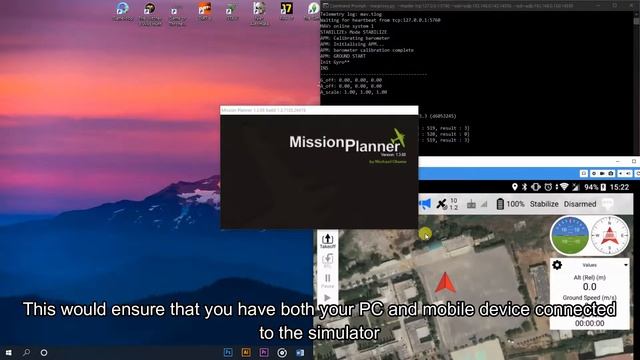Tap the RC telemetry radio icon
The width and height of the screenshot is (640, 360).
coord(471,204)
